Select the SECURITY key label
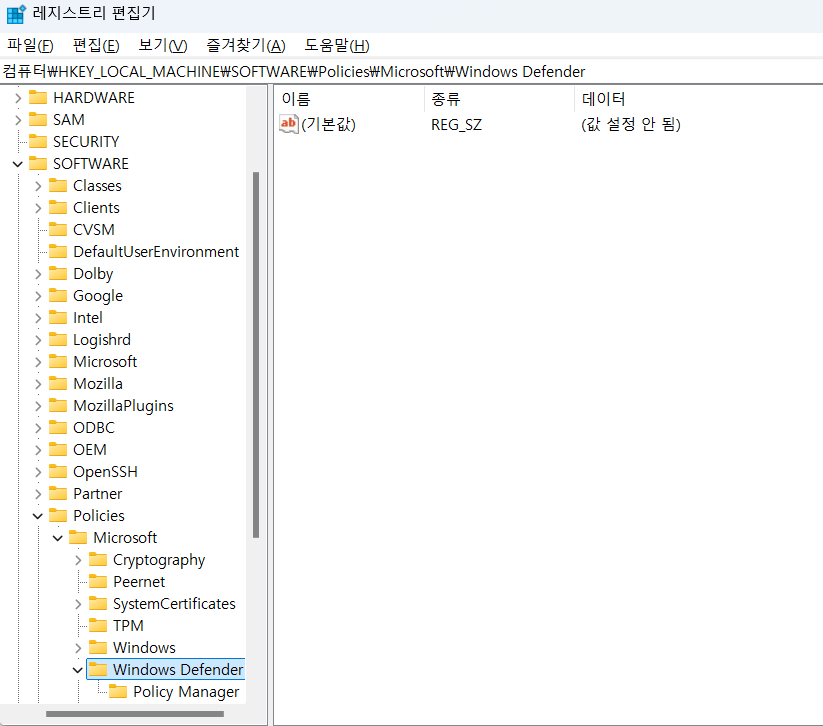Screen dimensions: 823x726 coord(86,142)
